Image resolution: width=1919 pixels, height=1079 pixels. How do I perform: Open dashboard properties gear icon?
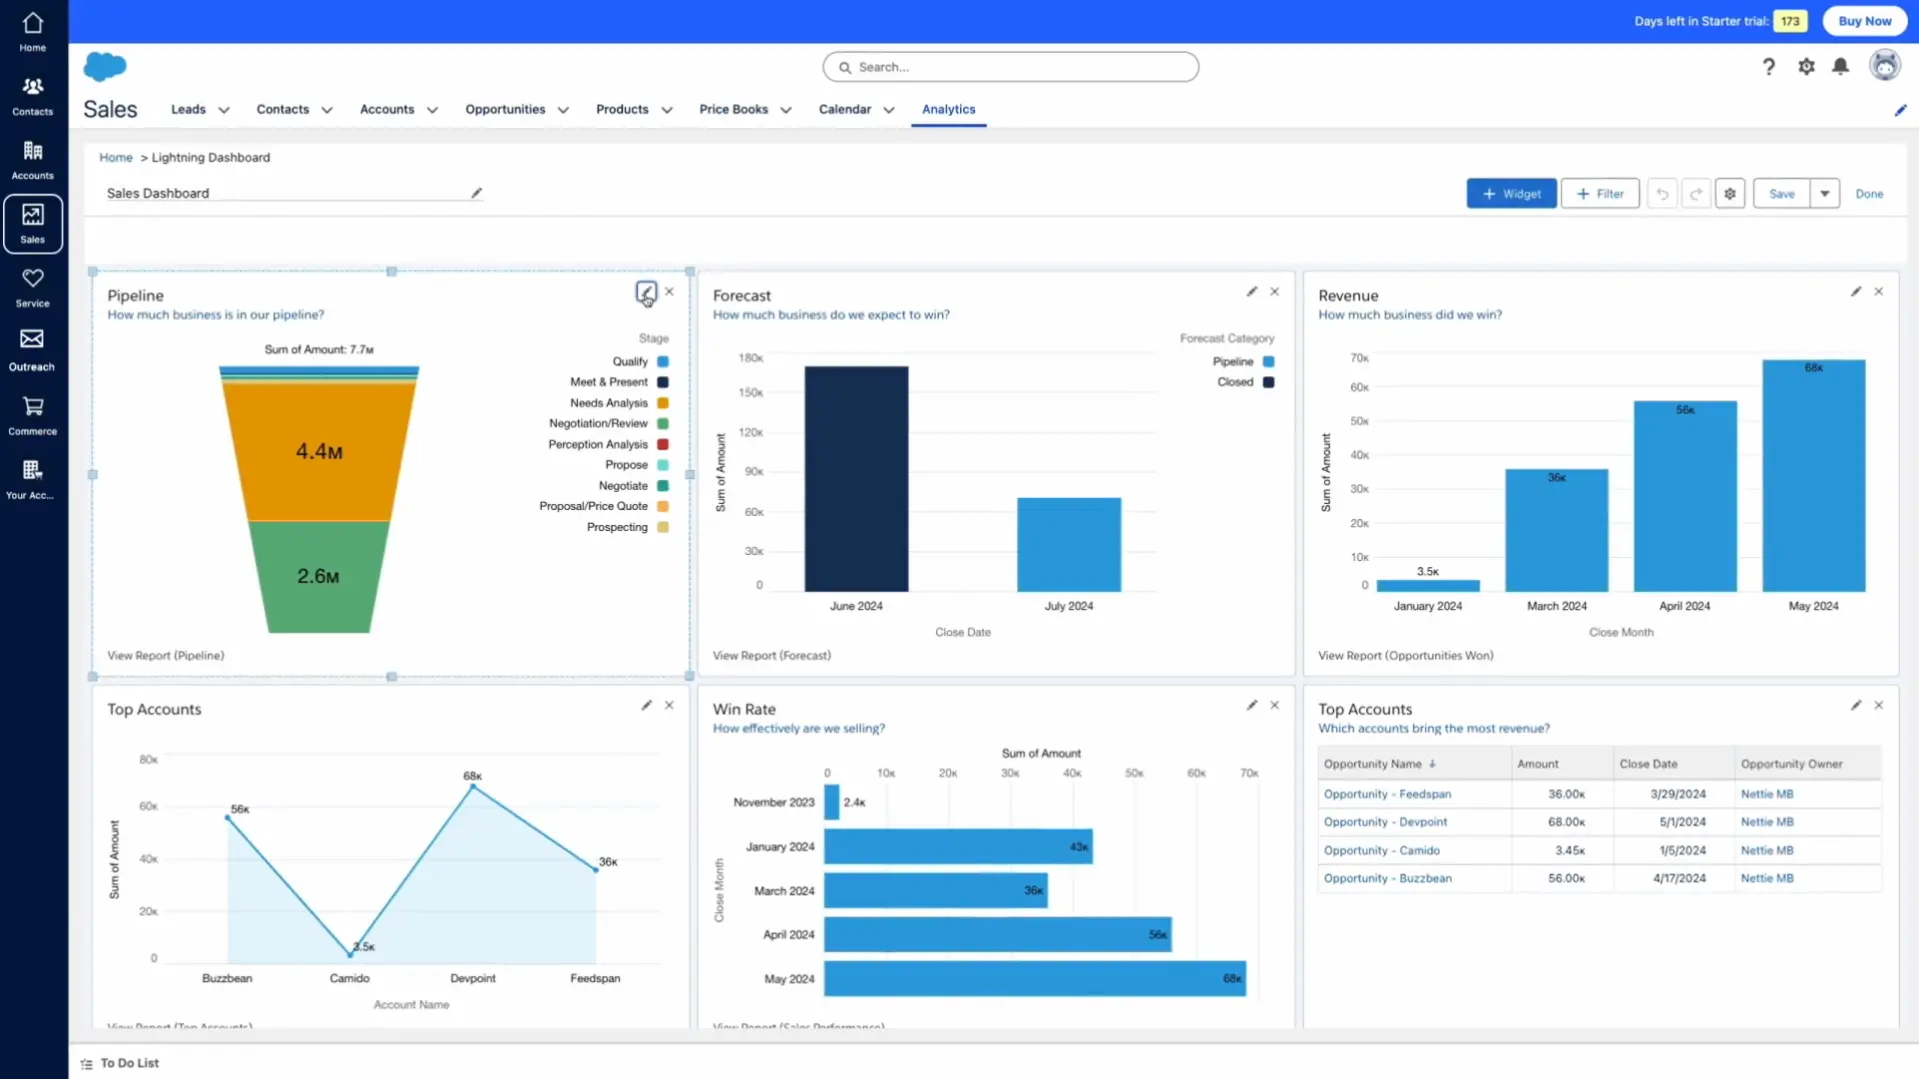click(1729, 194)
